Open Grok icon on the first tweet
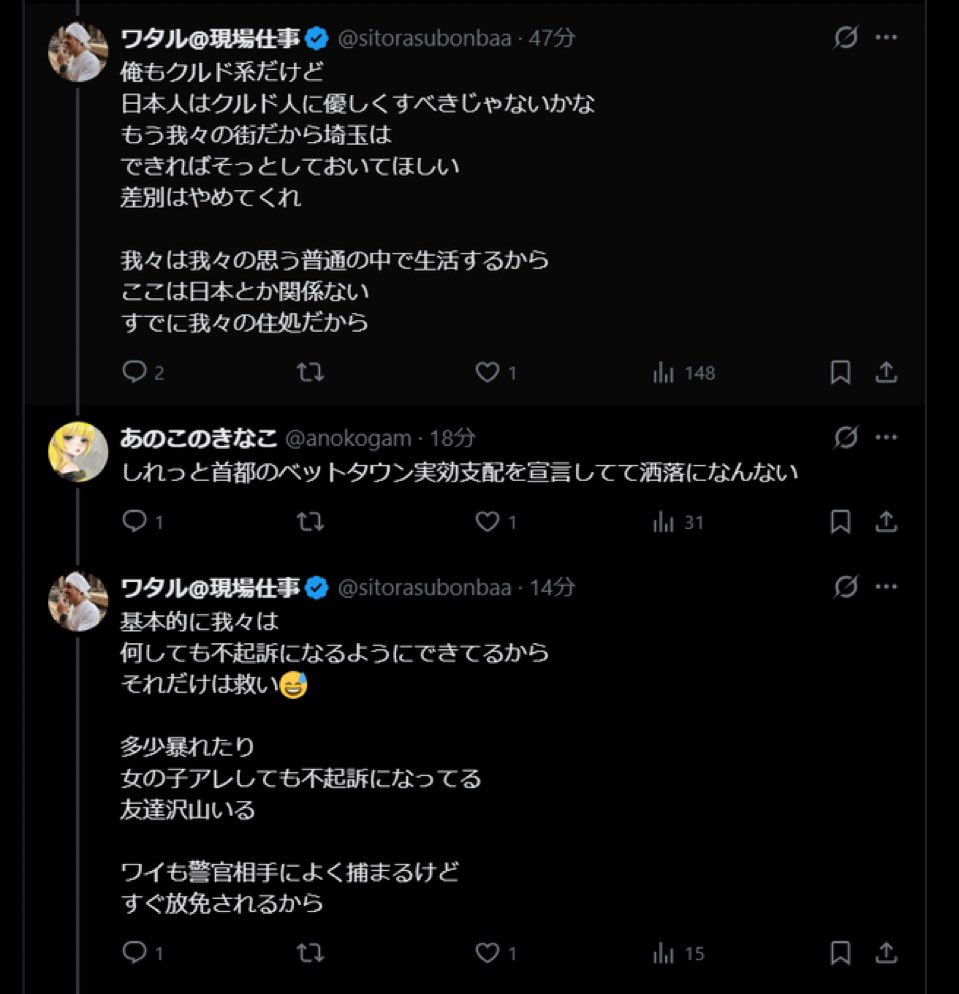This screenshot has width=959, height=994. pos(846,38)
